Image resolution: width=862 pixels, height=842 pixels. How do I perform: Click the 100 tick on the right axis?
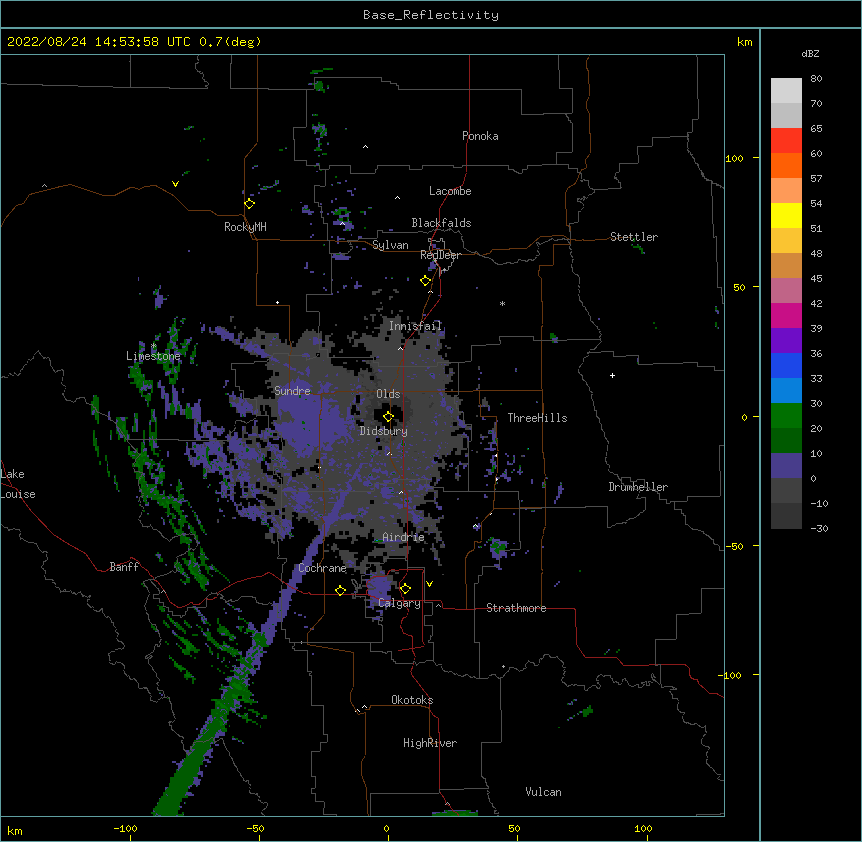pyautogui.click(x=734, y=158)
